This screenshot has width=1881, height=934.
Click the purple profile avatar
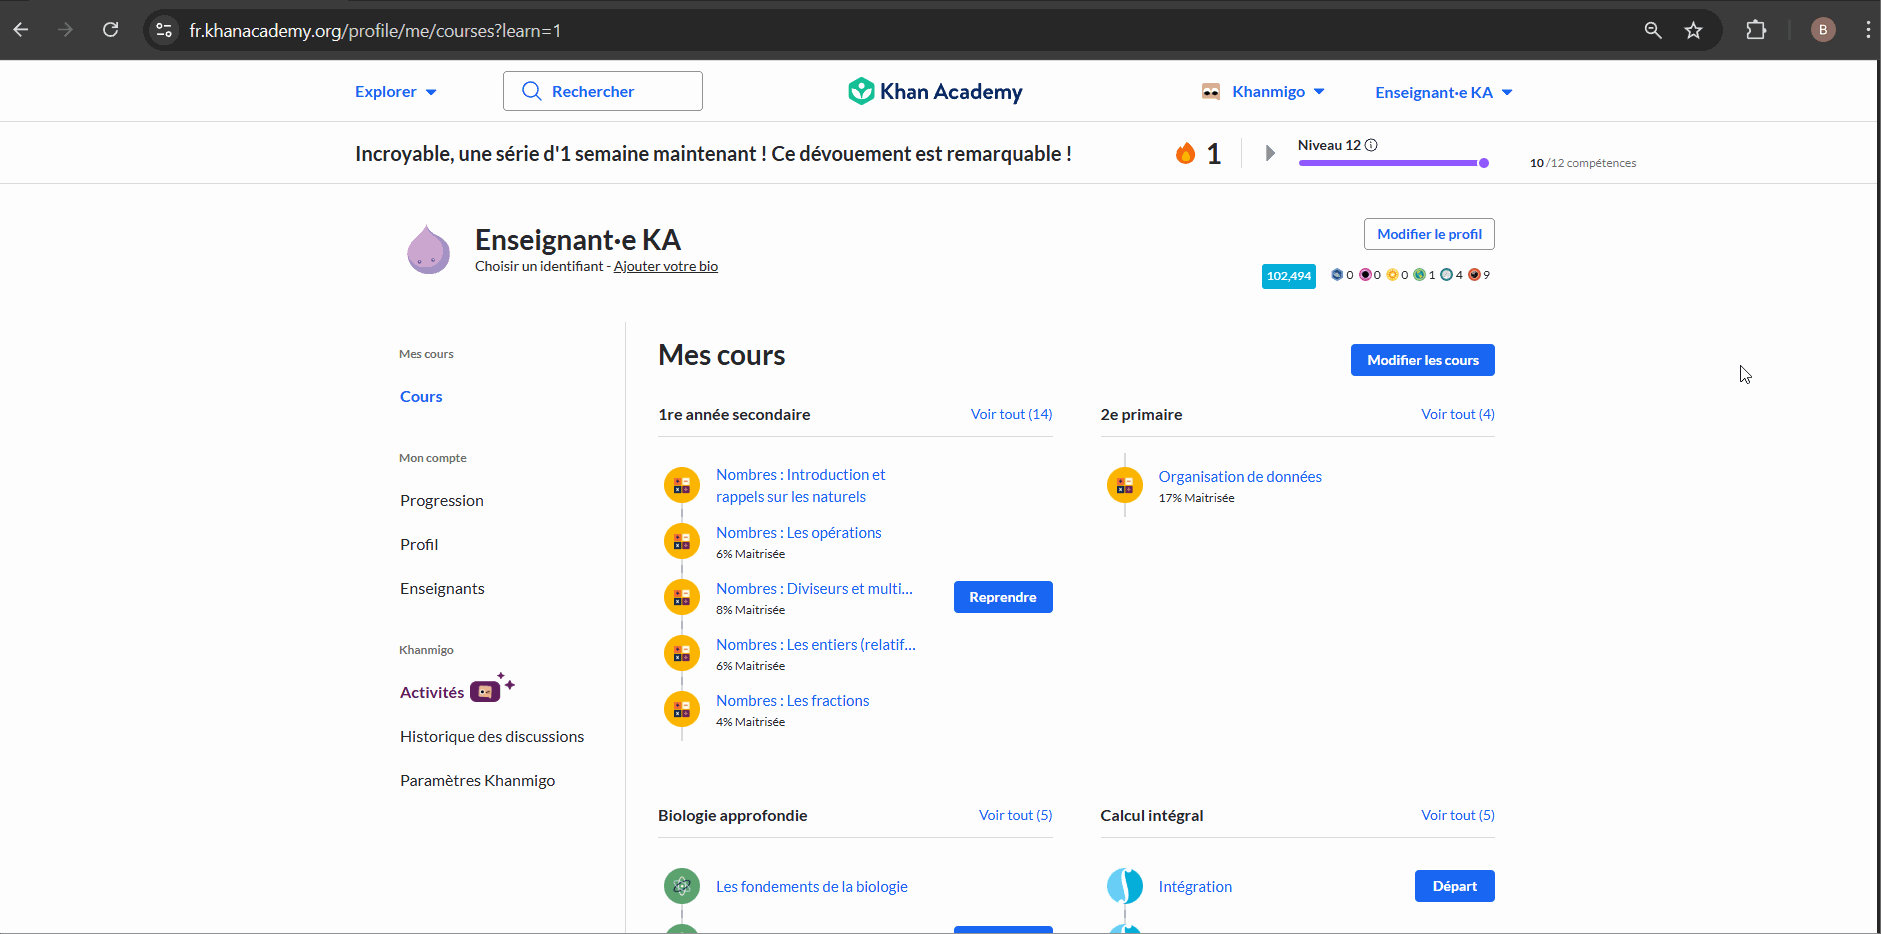pos(428,249)
